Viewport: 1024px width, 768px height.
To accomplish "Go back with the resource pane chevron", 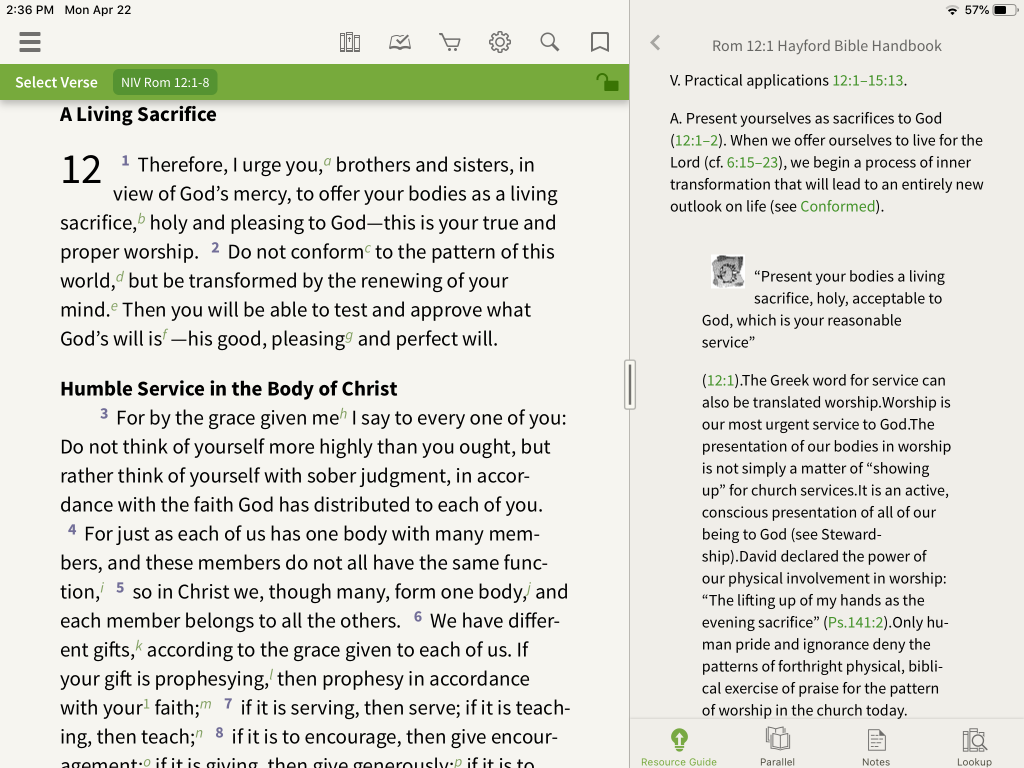I will coord(655,43).
